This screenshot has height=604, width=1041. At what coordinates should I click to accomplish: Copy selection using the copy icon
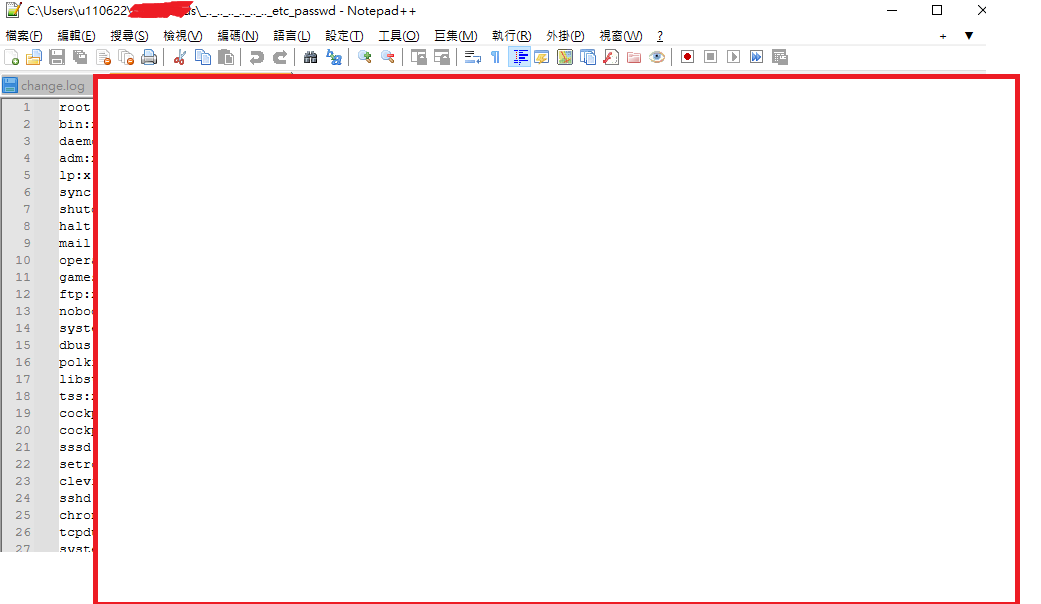pos(202,57)
